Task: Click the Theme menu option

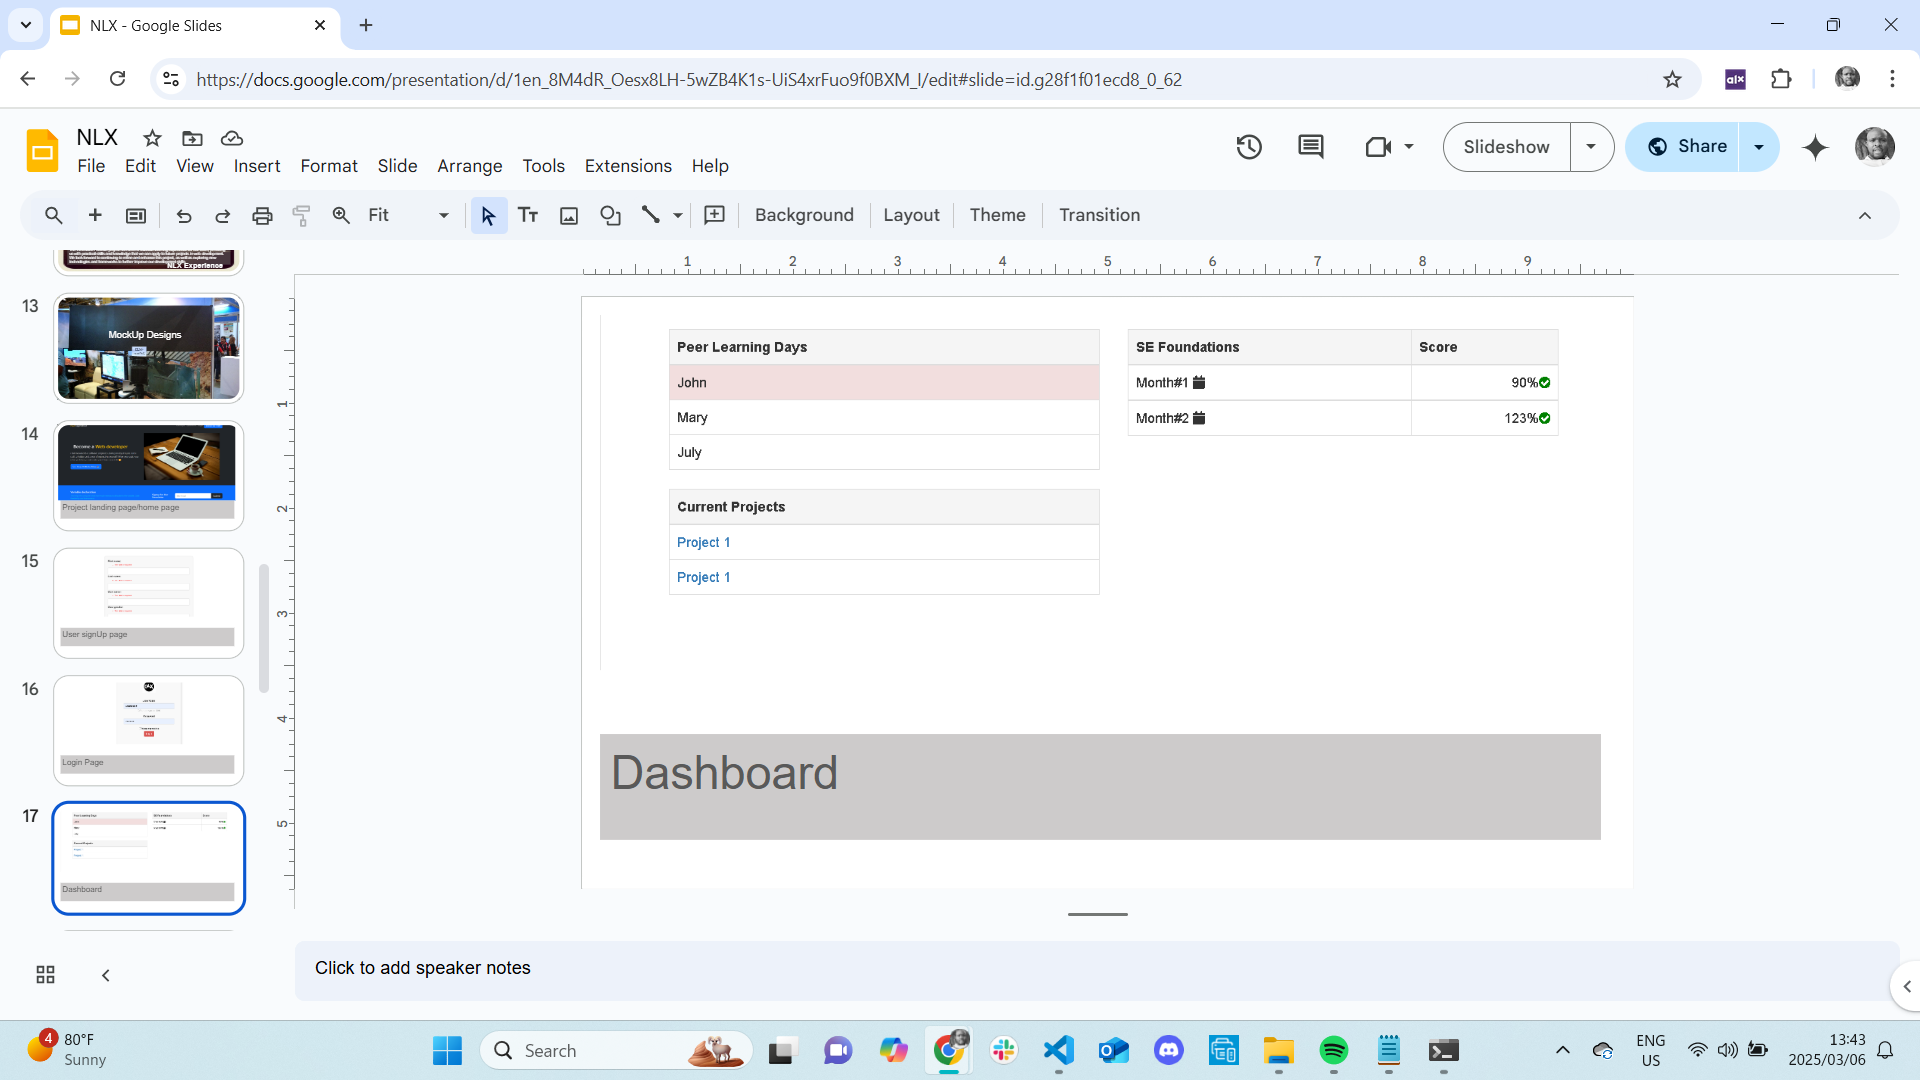Action: (998, 215)
